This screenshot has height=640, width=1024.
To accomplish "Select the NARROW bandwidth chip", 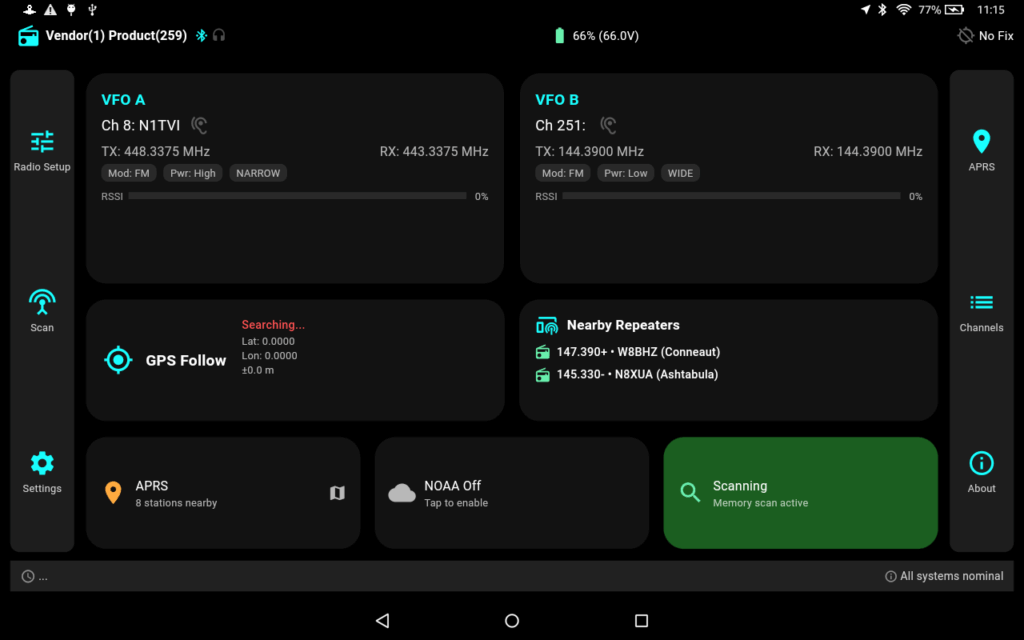I will tap(258, 173).
